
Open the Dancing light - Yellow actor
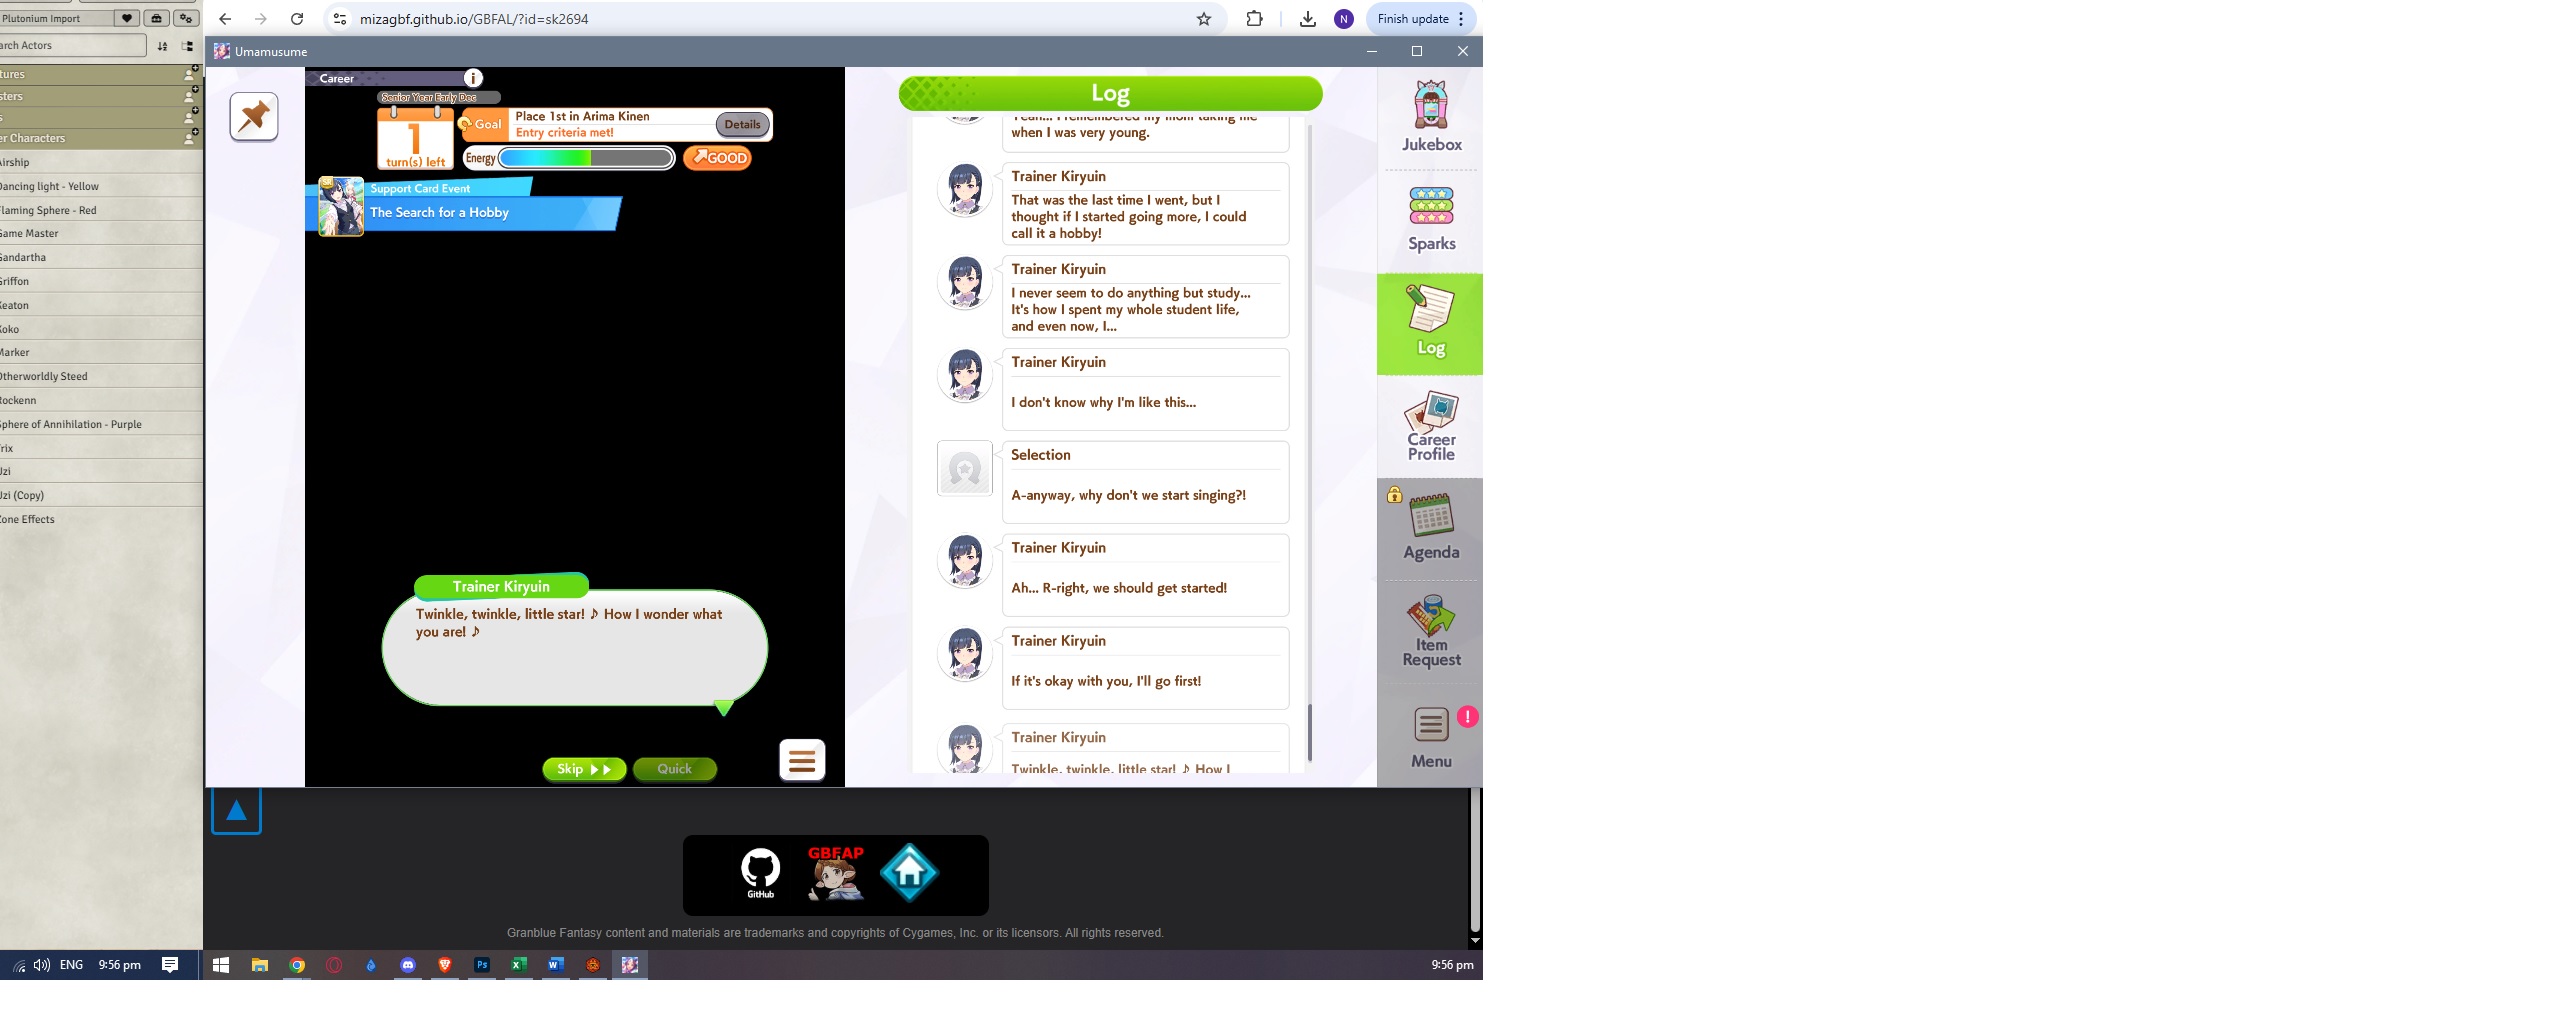[x=100, y=186]
